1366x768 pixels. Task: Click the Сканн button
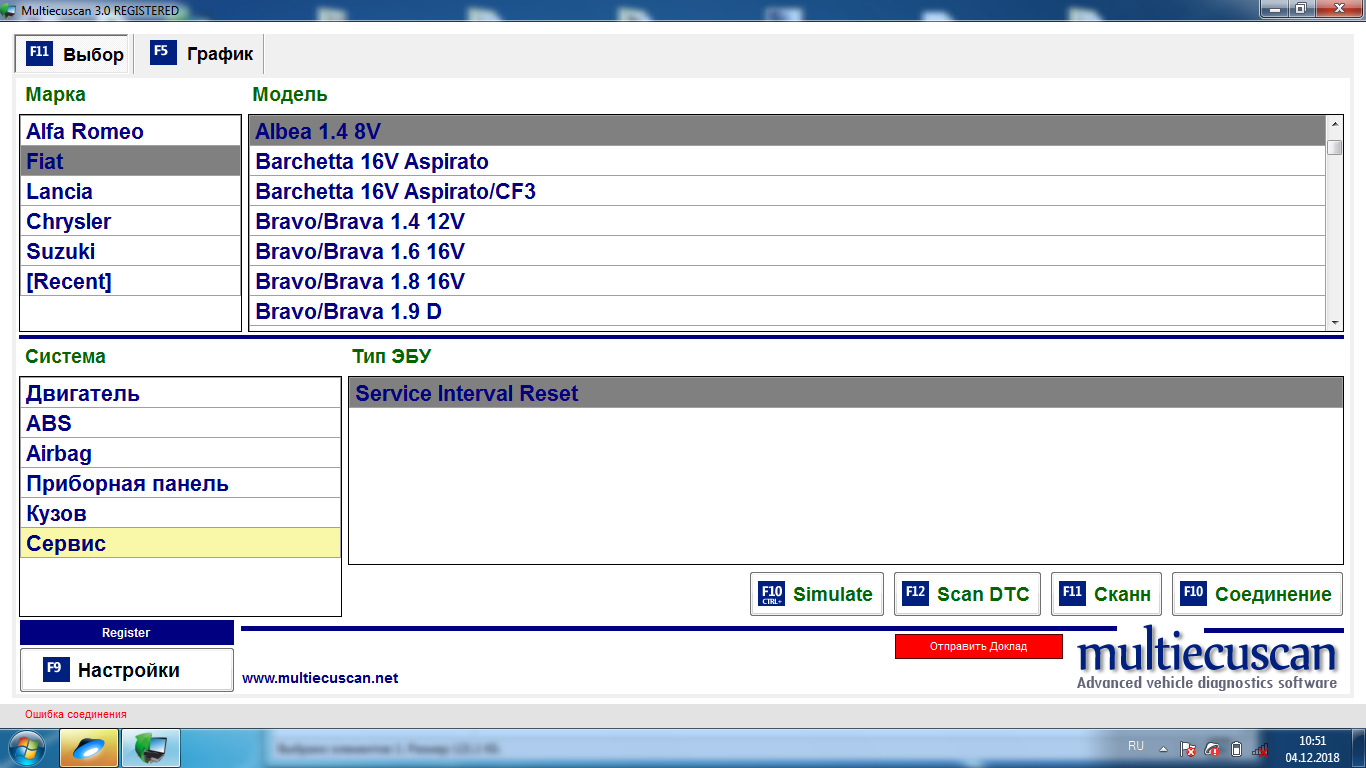coord(1107,594)
